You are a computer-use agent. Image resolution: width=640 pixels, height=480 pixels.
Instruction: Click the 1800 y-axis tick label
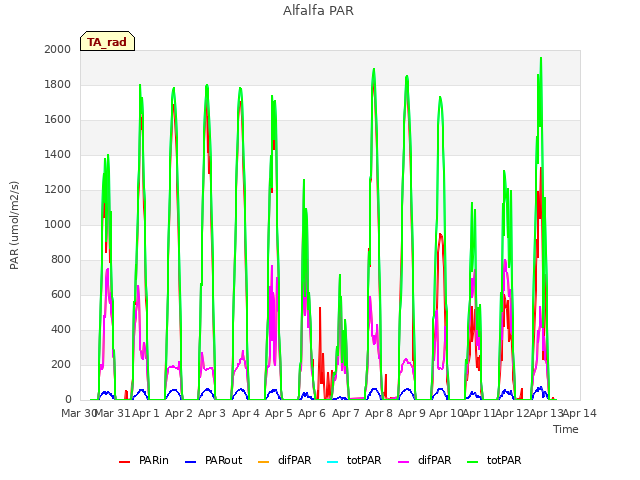[58, 84]
